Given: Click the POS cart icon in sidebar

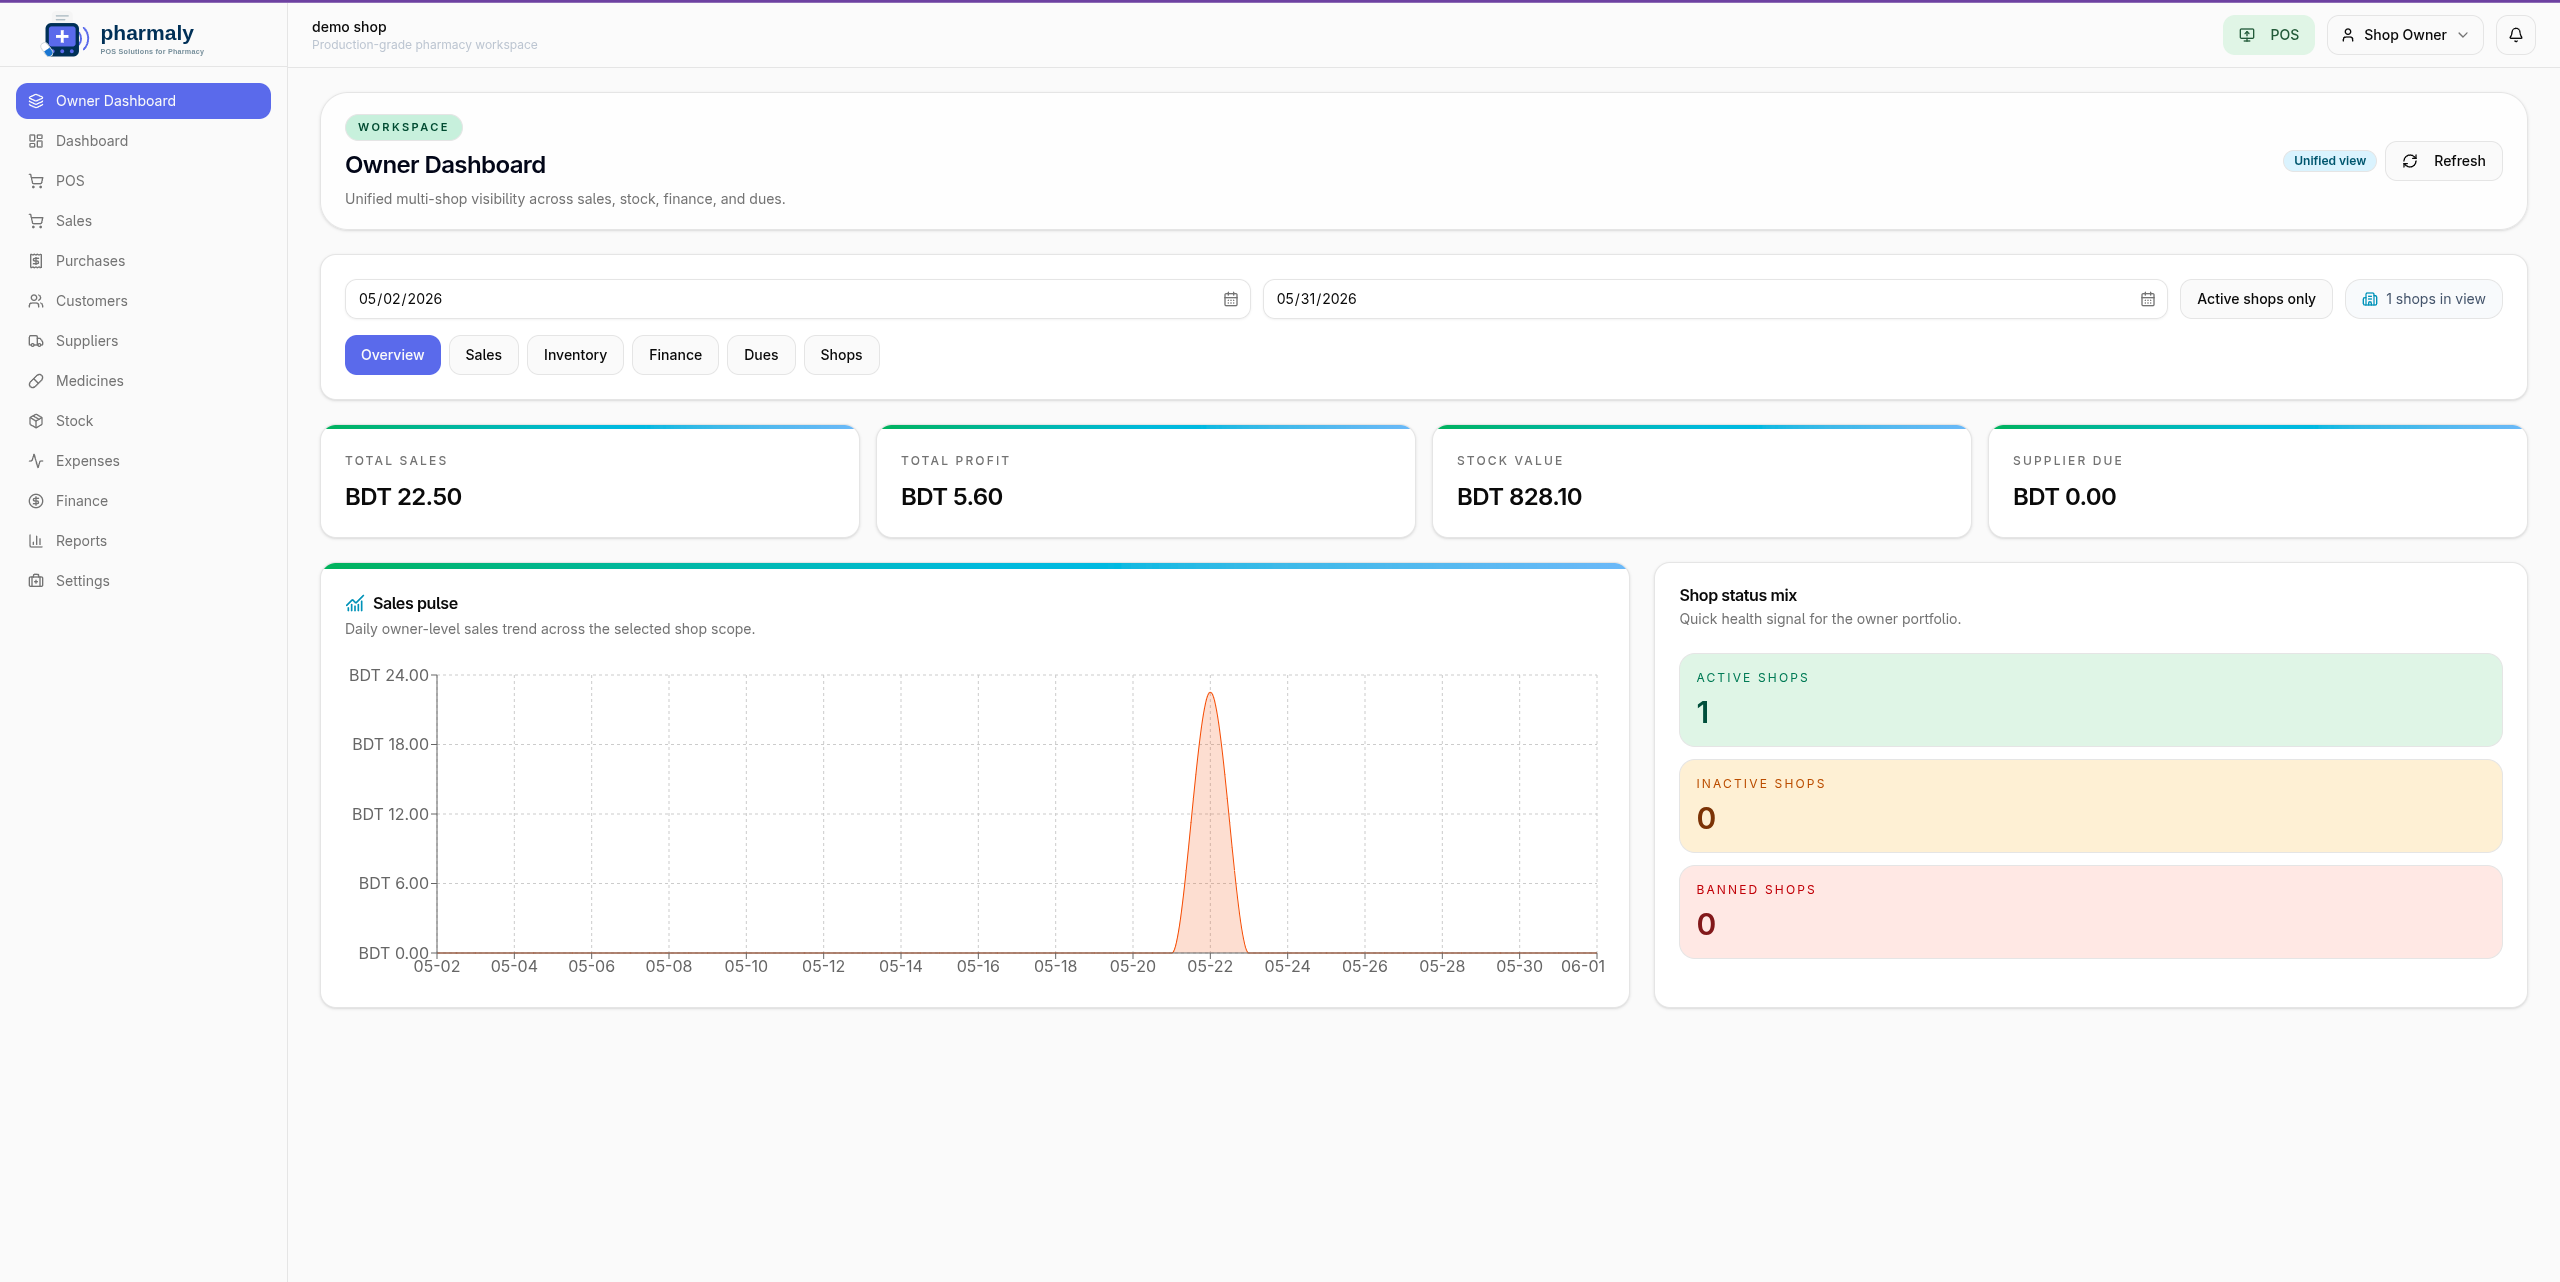Looking at the screenshot, I should tap(36, 181).
